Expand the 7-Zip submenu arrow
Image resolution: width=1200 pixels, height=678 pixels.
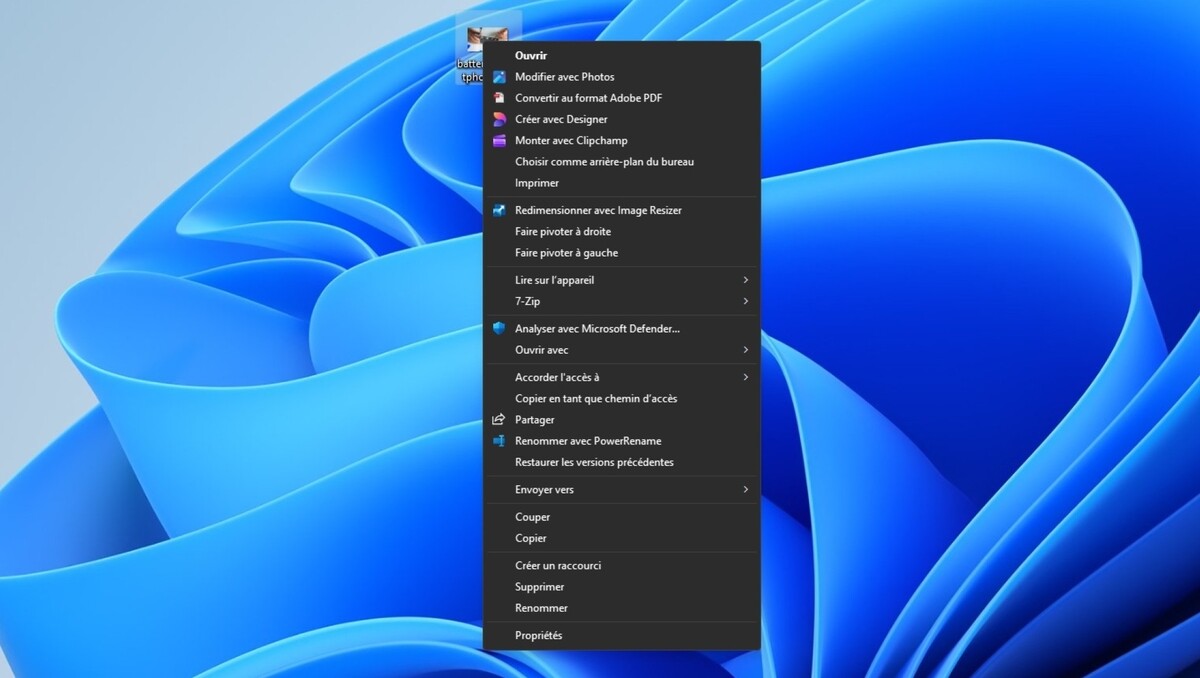click(x=745, y=302)
